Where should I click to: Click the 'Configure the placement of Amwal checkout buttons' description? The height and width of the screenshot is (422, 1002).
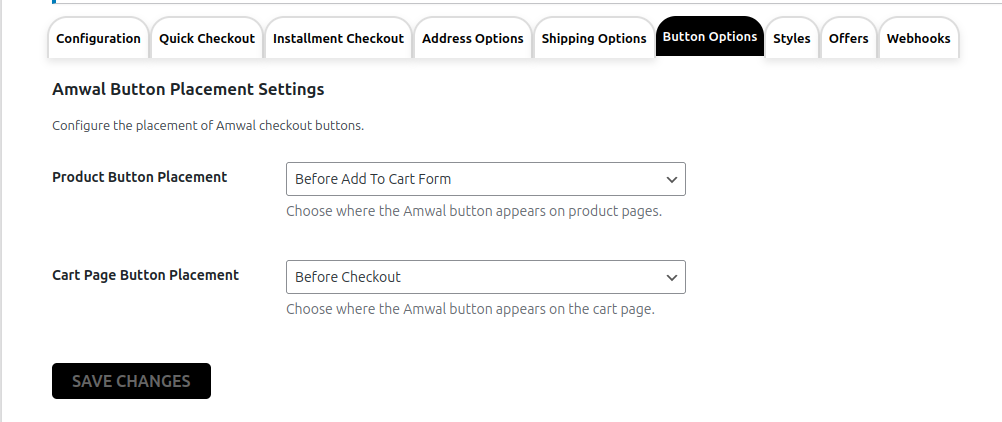click(207, 127)
